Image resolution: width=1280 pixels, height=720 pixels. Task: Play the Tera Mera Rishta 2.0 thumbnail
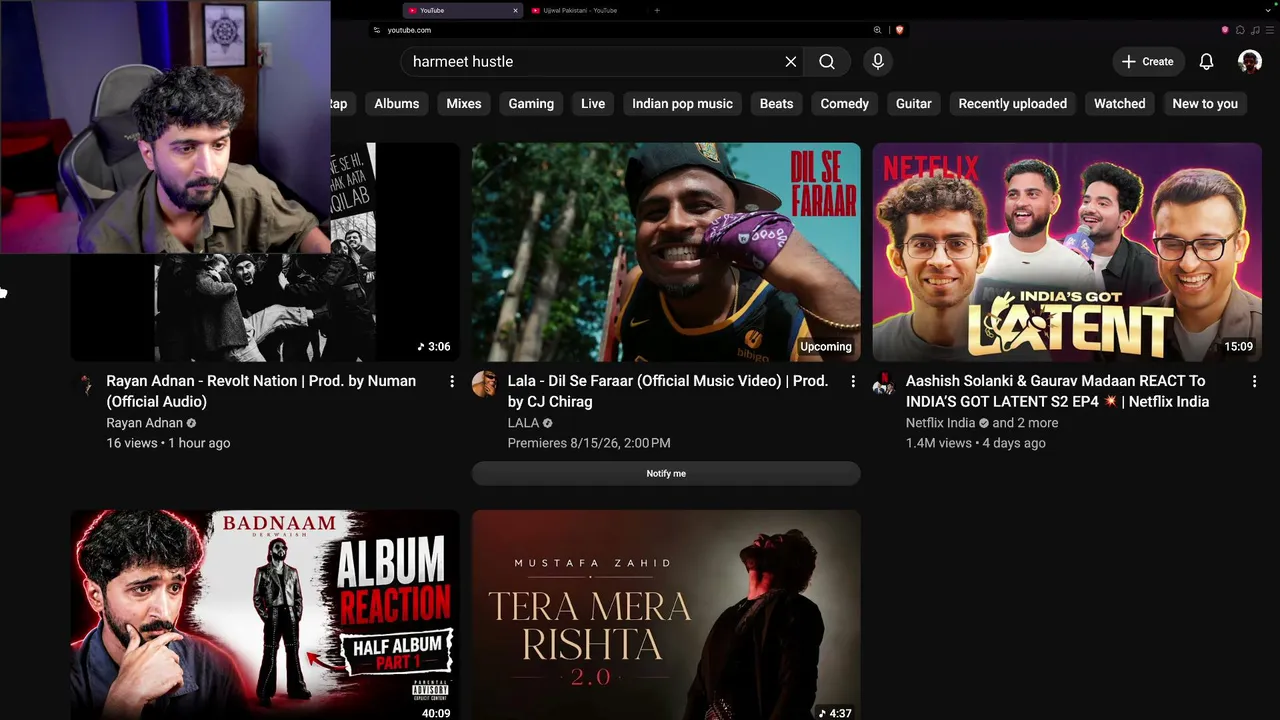(666, 615)
